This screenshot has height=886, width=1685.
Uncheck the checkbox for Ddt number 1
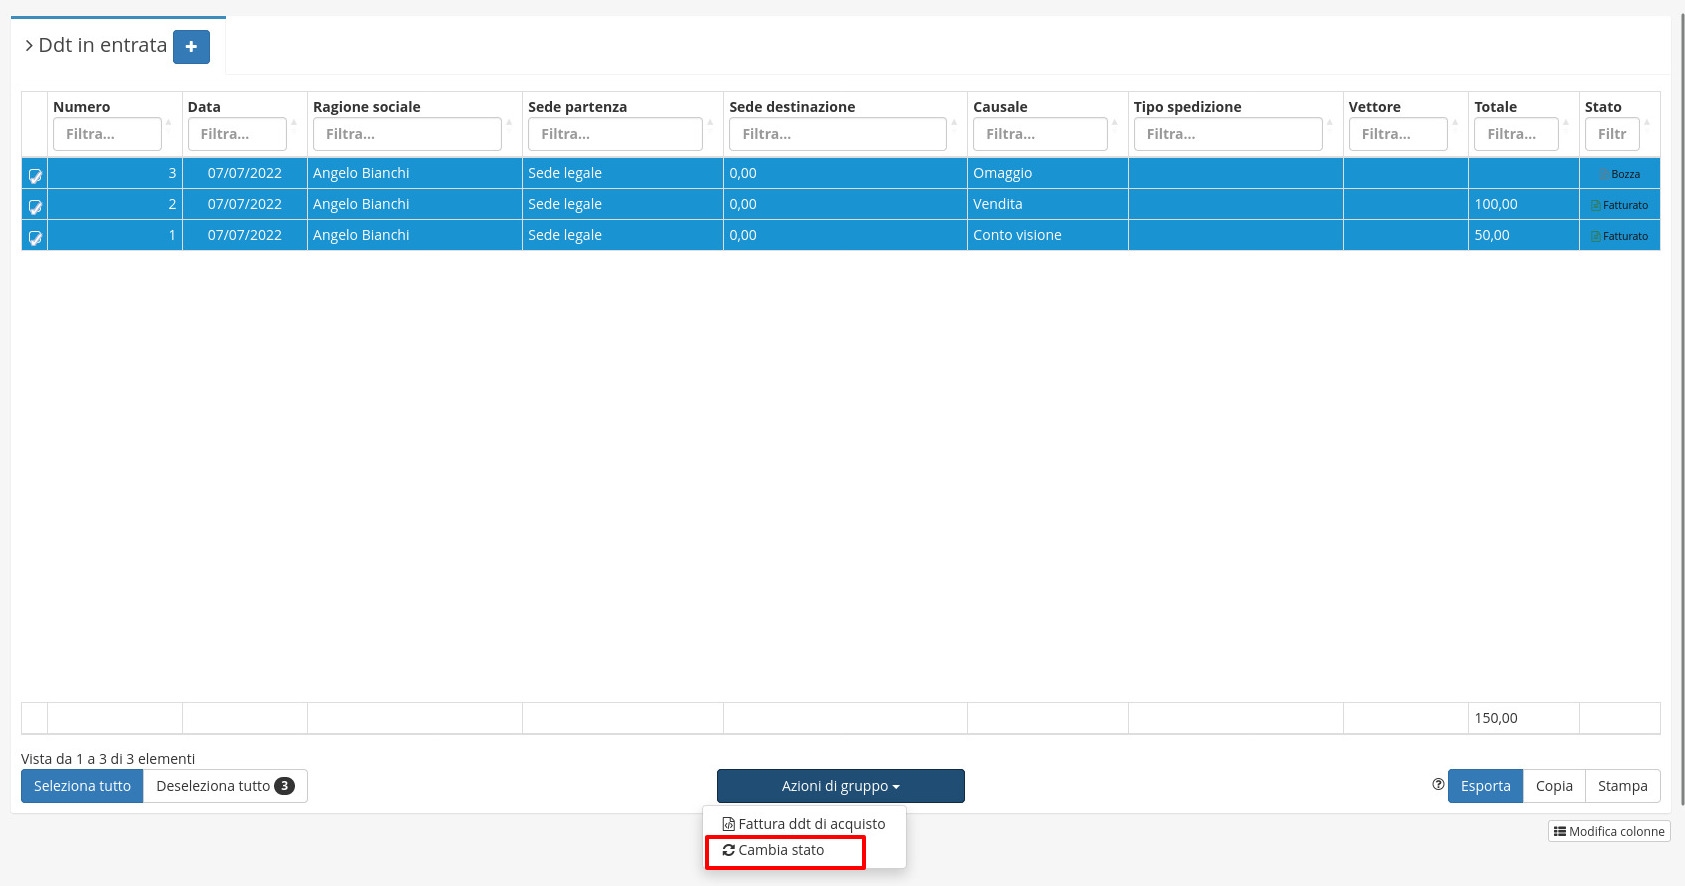coord(35,237)
